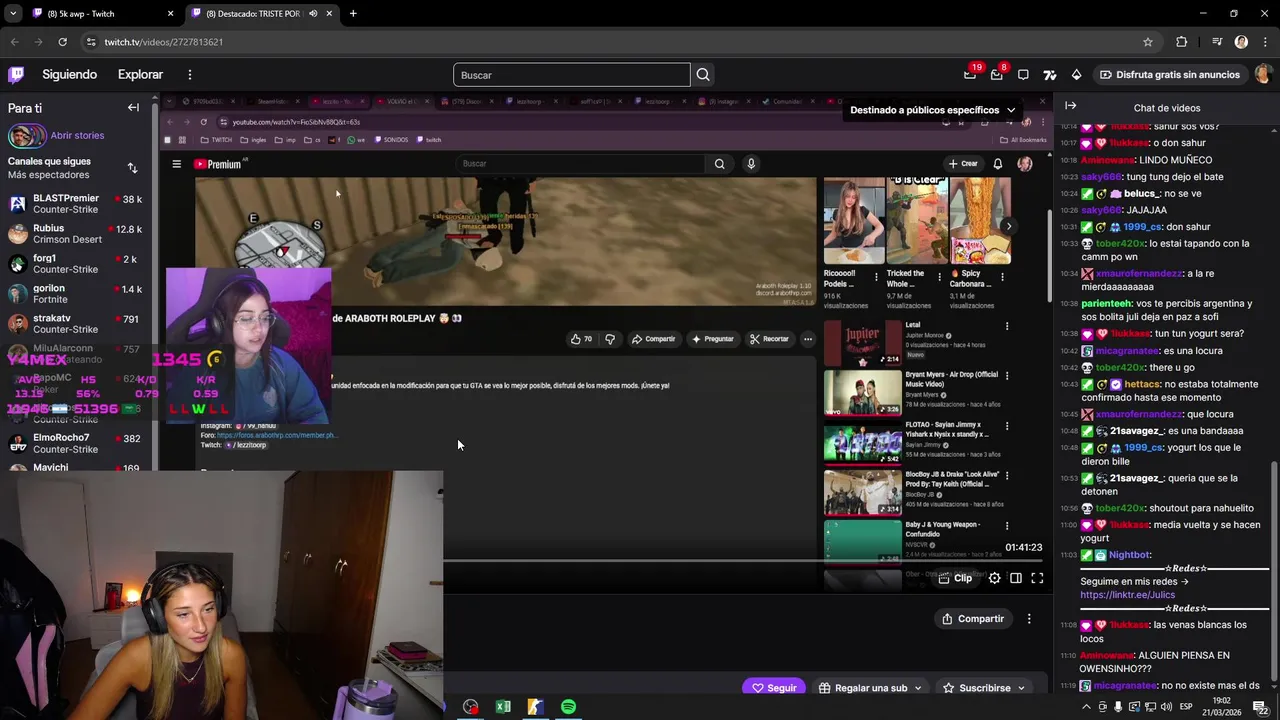Viewport: 1280px width, 720px height.
Task: Open the ElmoRocho7 channel
Action: [x=75, y=443]
